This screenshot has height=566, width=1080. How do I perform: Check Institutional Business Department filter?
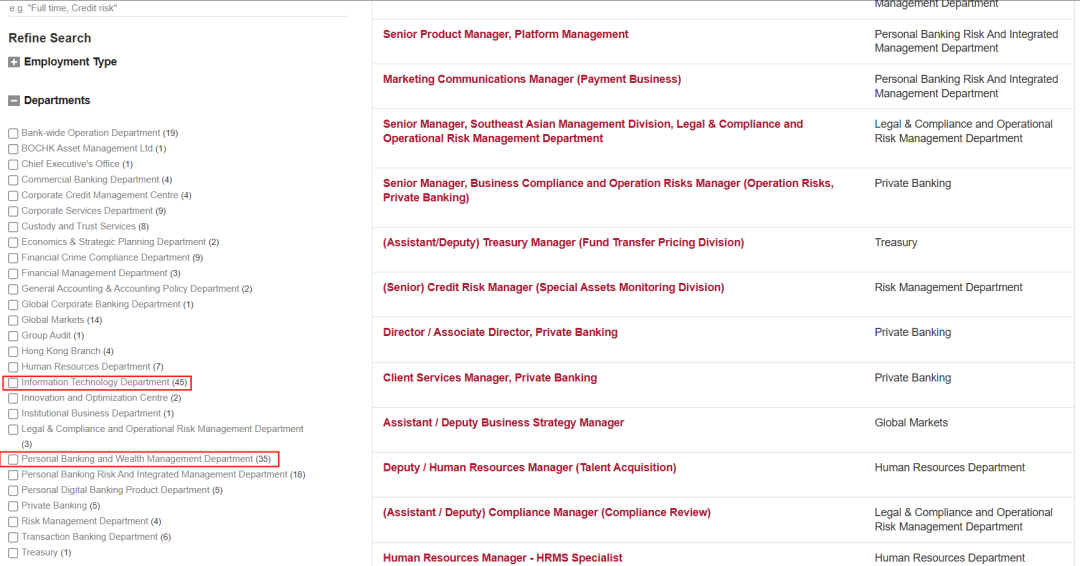13,414
